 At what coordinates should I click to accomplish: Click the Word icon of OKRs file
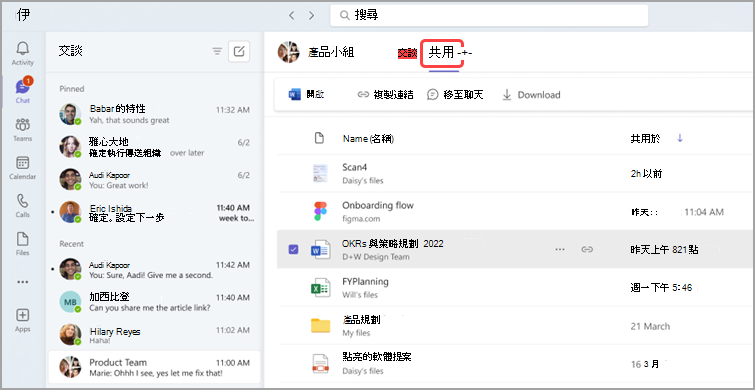(320, 249)
